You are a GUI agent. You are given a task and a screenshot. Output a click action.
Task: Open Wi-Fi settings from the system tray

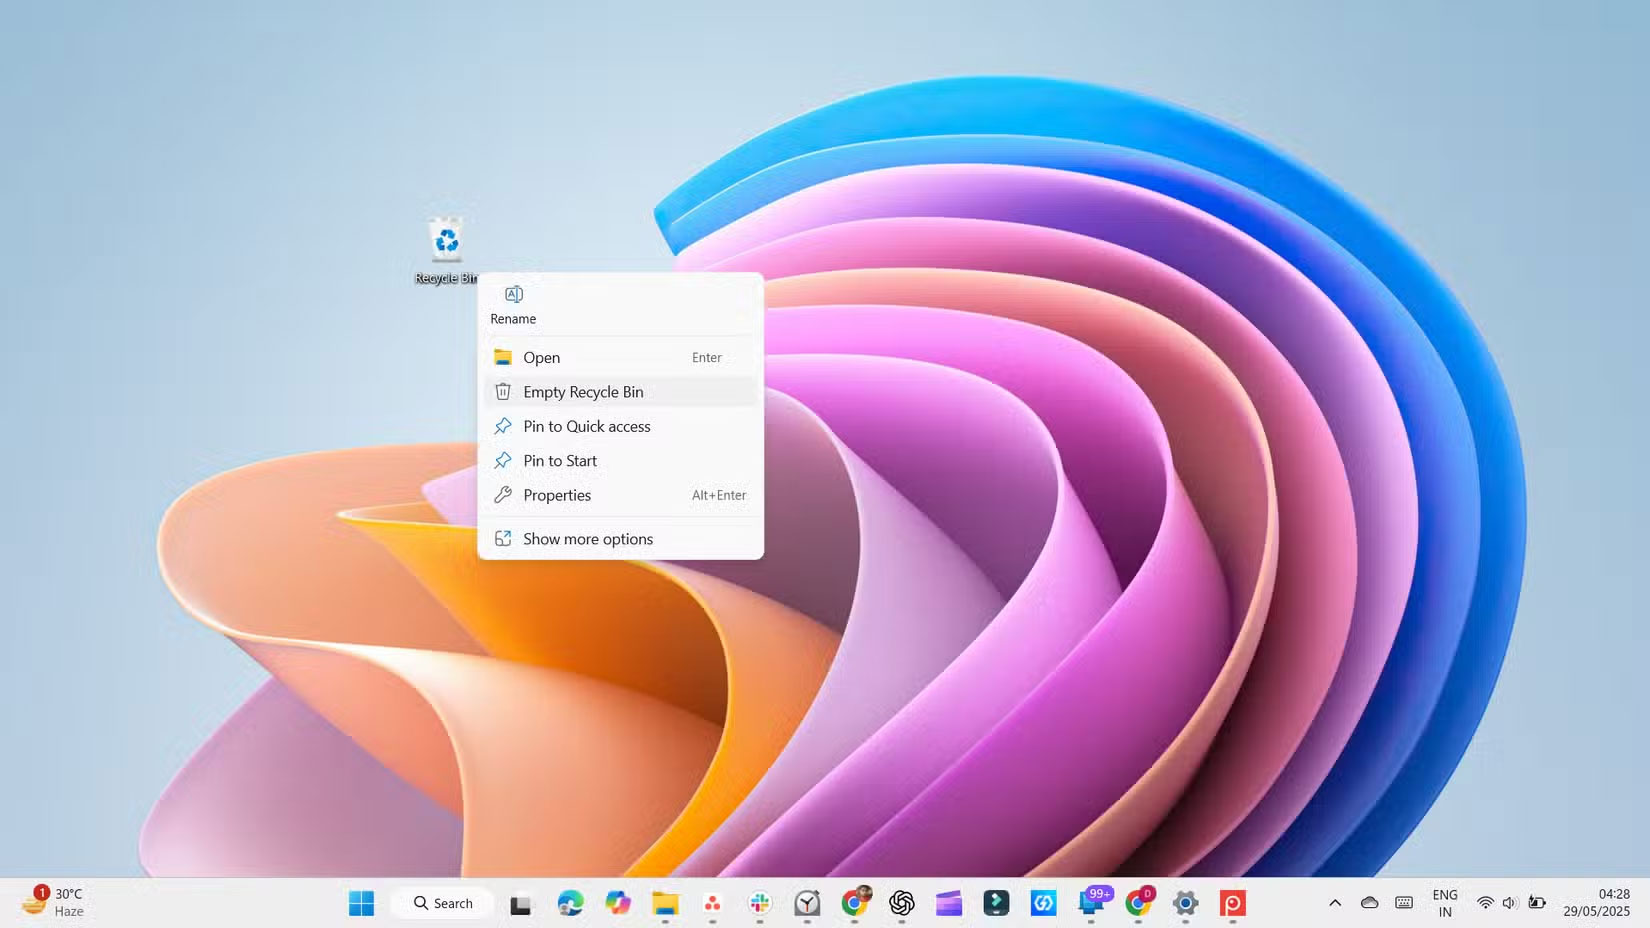1484,903
